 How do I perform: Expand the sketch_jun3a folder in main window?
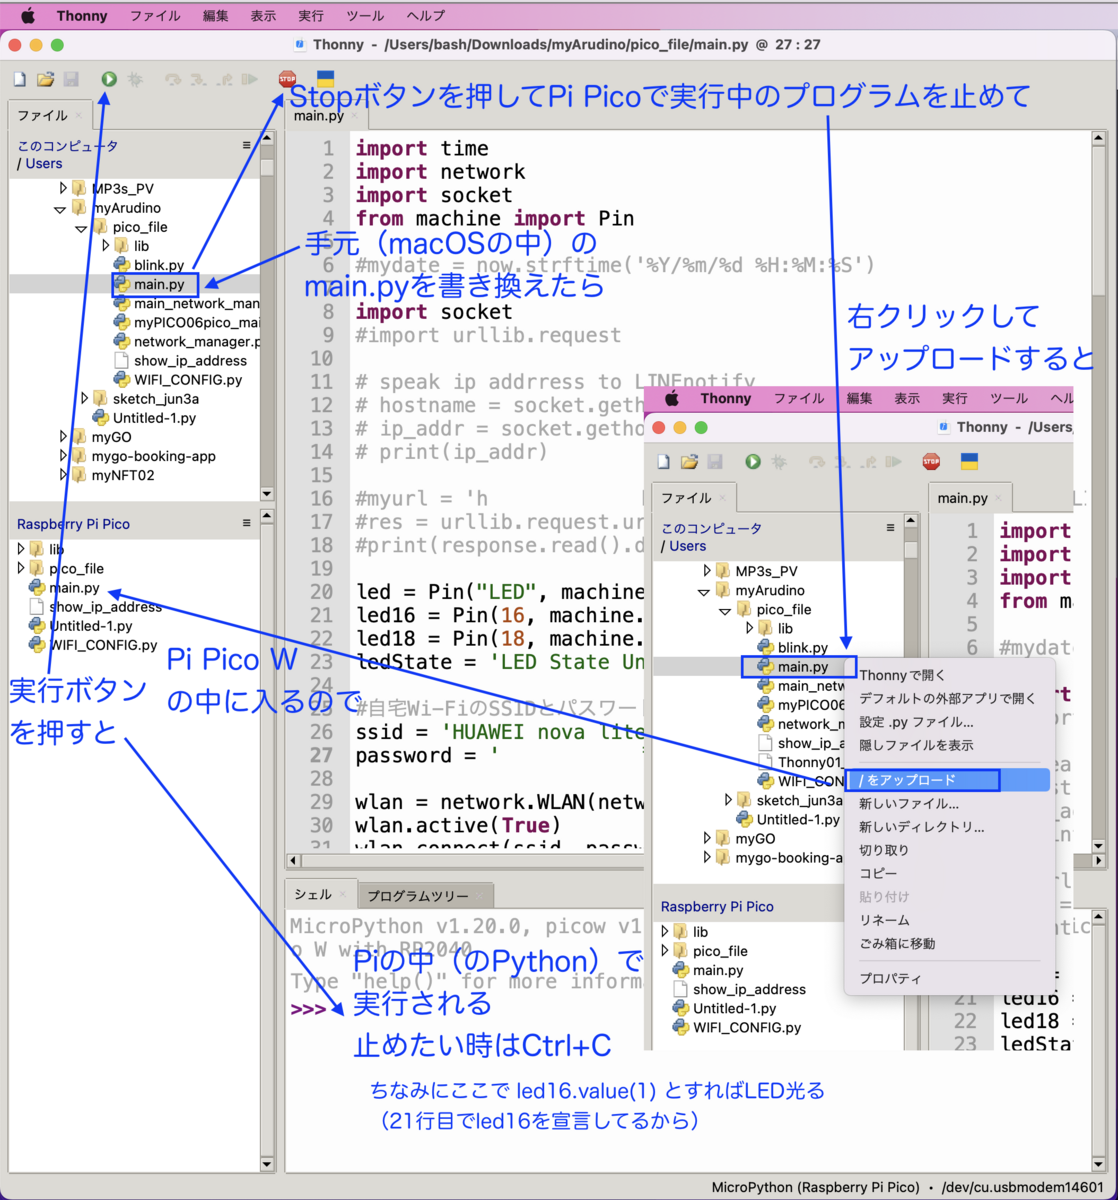85,398
